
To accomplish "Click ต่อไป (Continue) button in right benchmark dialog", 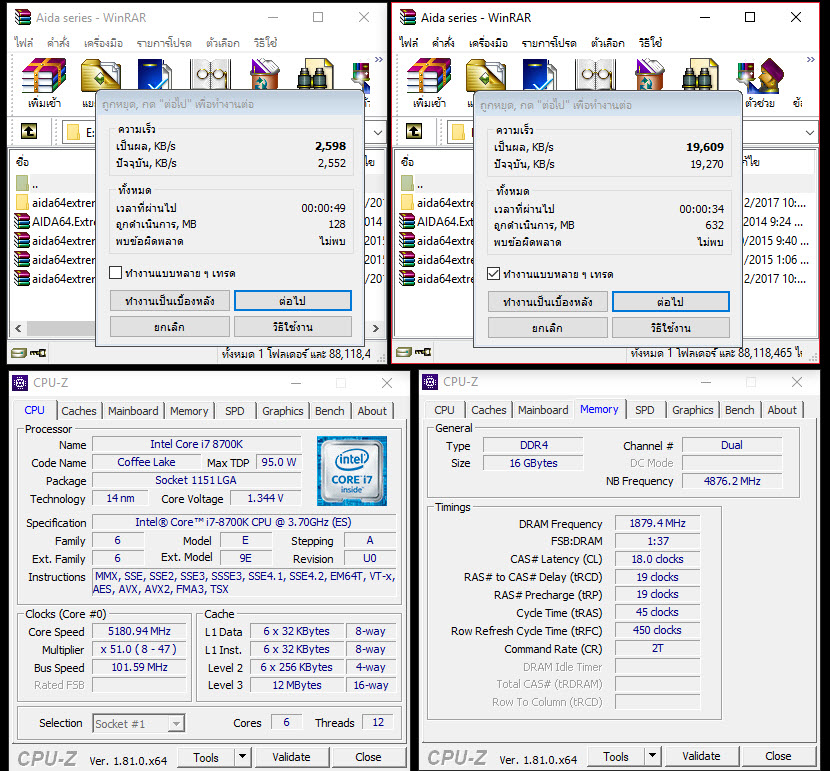I will (670, 302).
